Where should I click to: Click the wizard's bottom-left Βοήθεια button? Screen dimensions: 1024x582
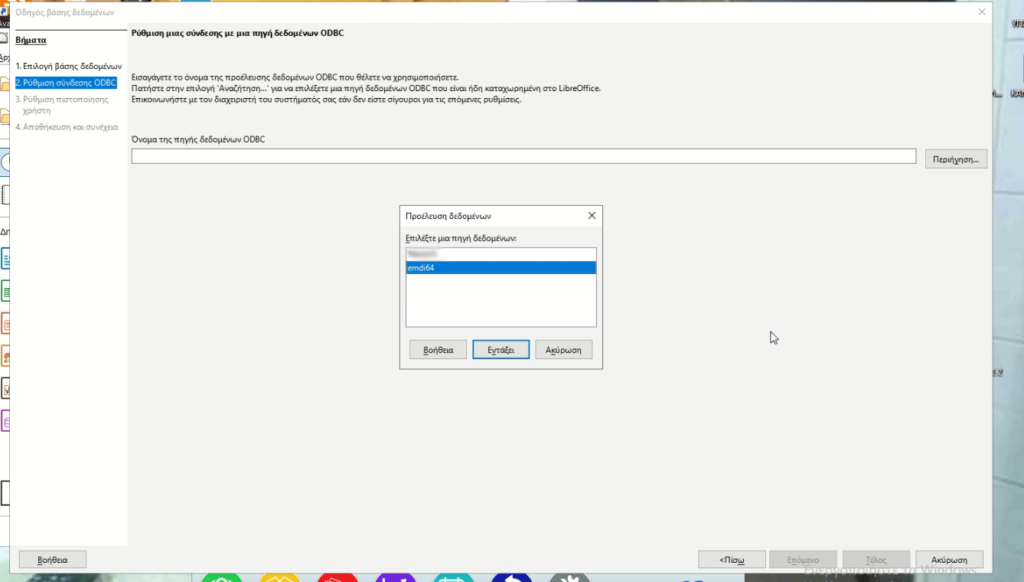(x=52, y=560)
